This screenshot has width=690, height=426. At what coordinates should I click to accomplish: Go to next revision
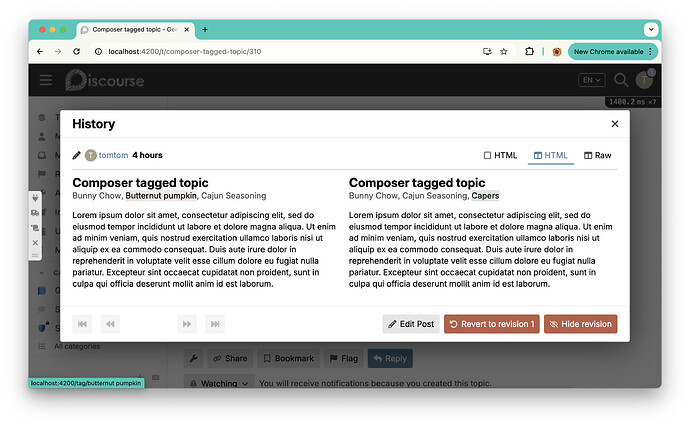187,324
